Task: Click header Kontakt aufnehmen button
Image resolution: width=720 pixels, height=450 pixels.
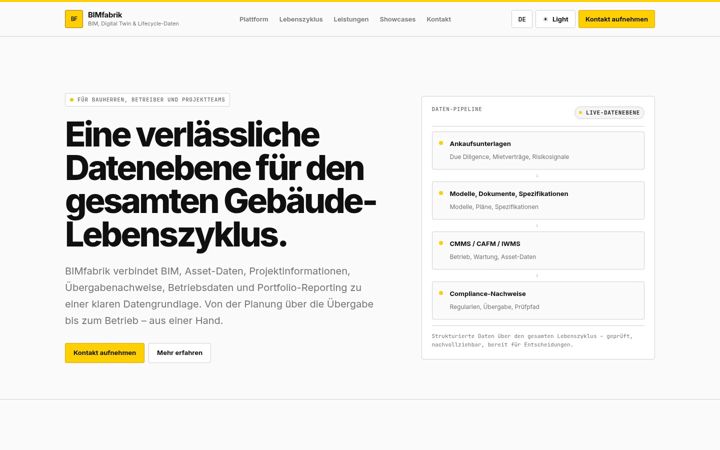Action: pos(616,19)
